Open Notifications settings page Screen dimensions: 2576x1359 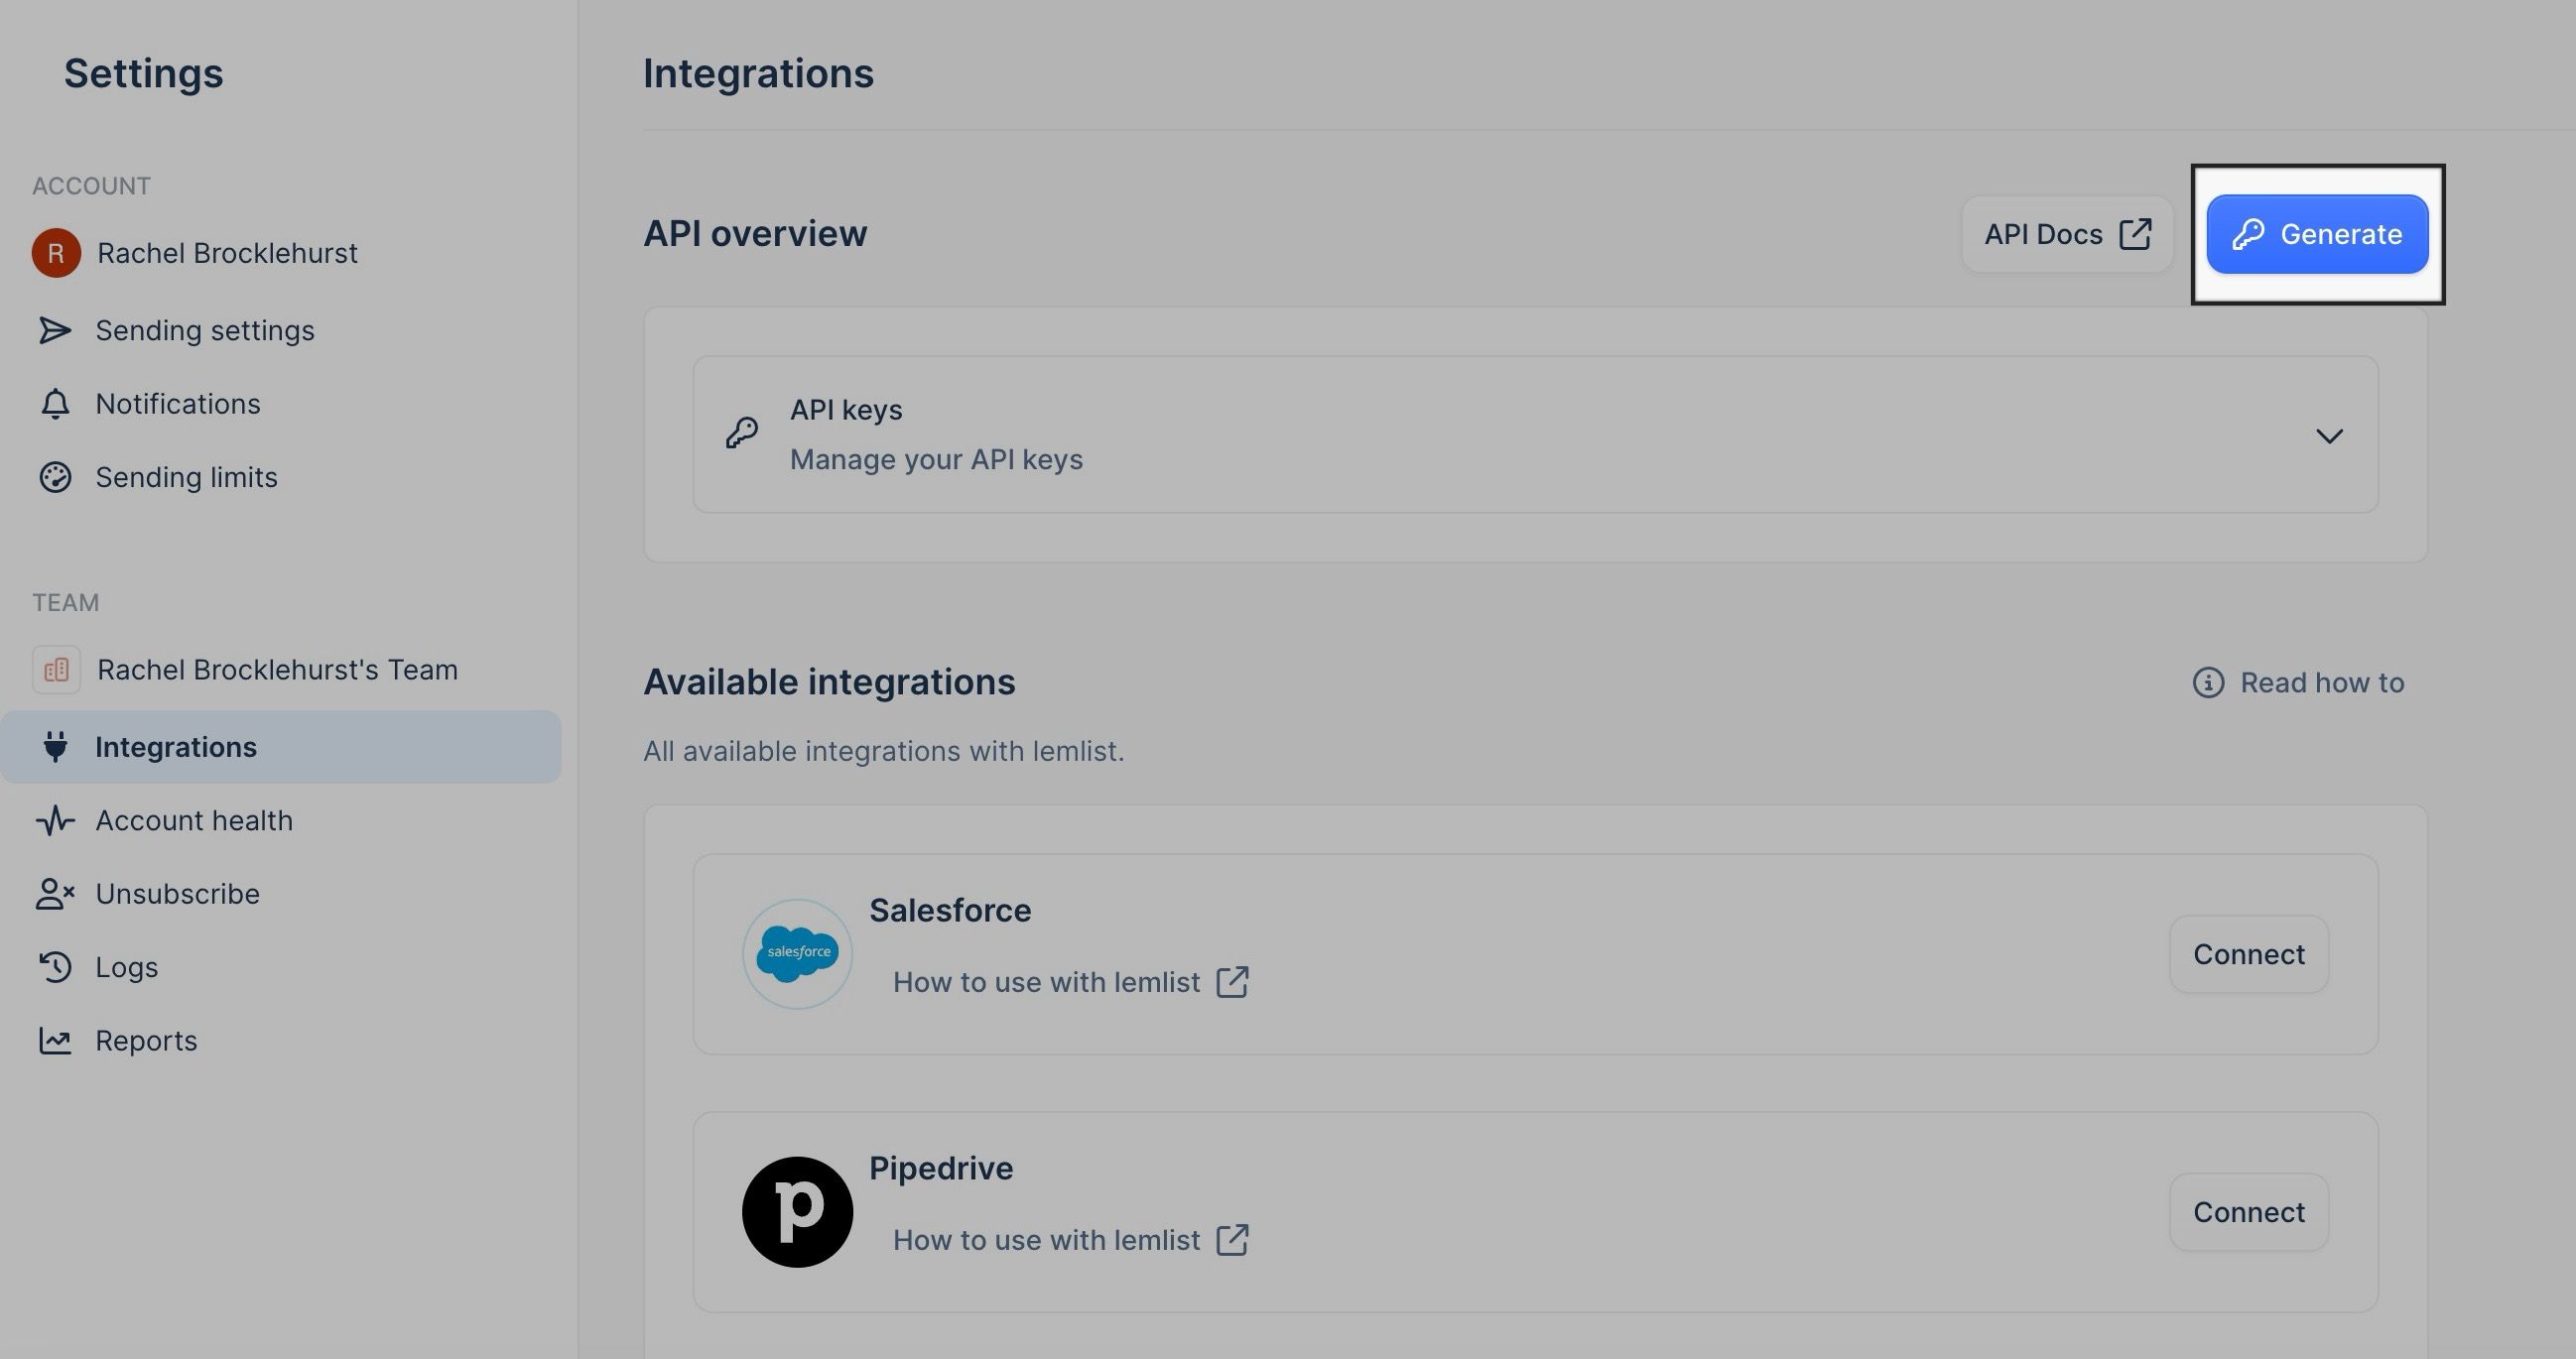[178, 404]
